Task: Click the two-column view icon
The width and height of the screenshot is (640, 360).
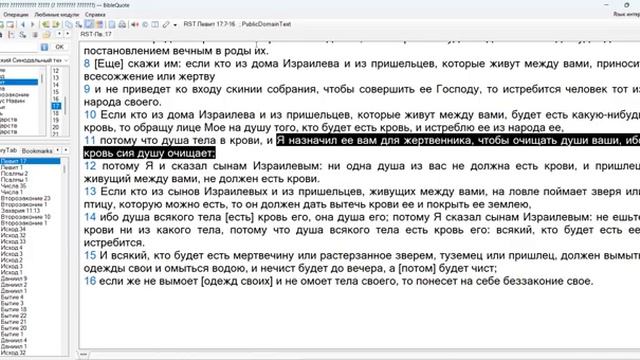Action: point(155,24)
